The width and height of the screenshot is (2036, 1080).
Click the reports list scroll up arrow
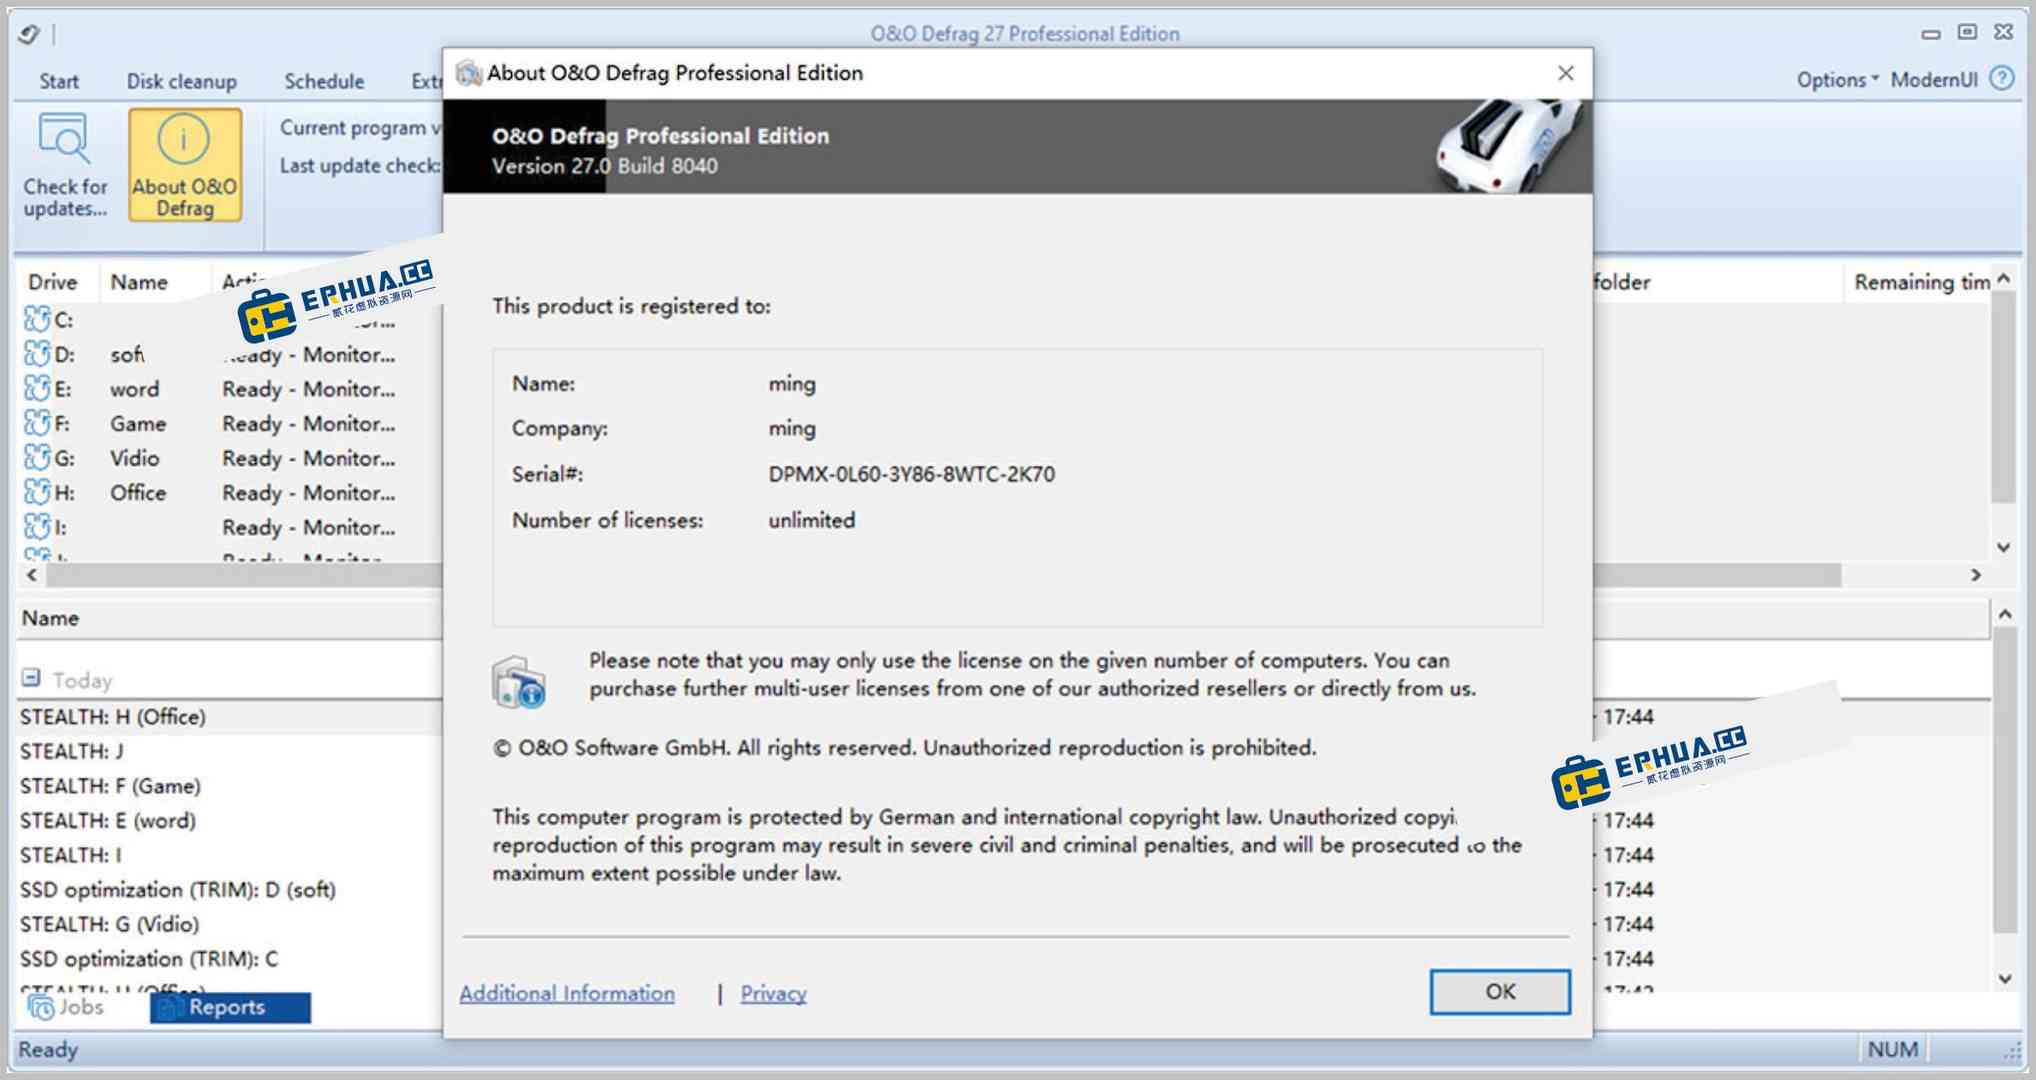point(2005,614)
